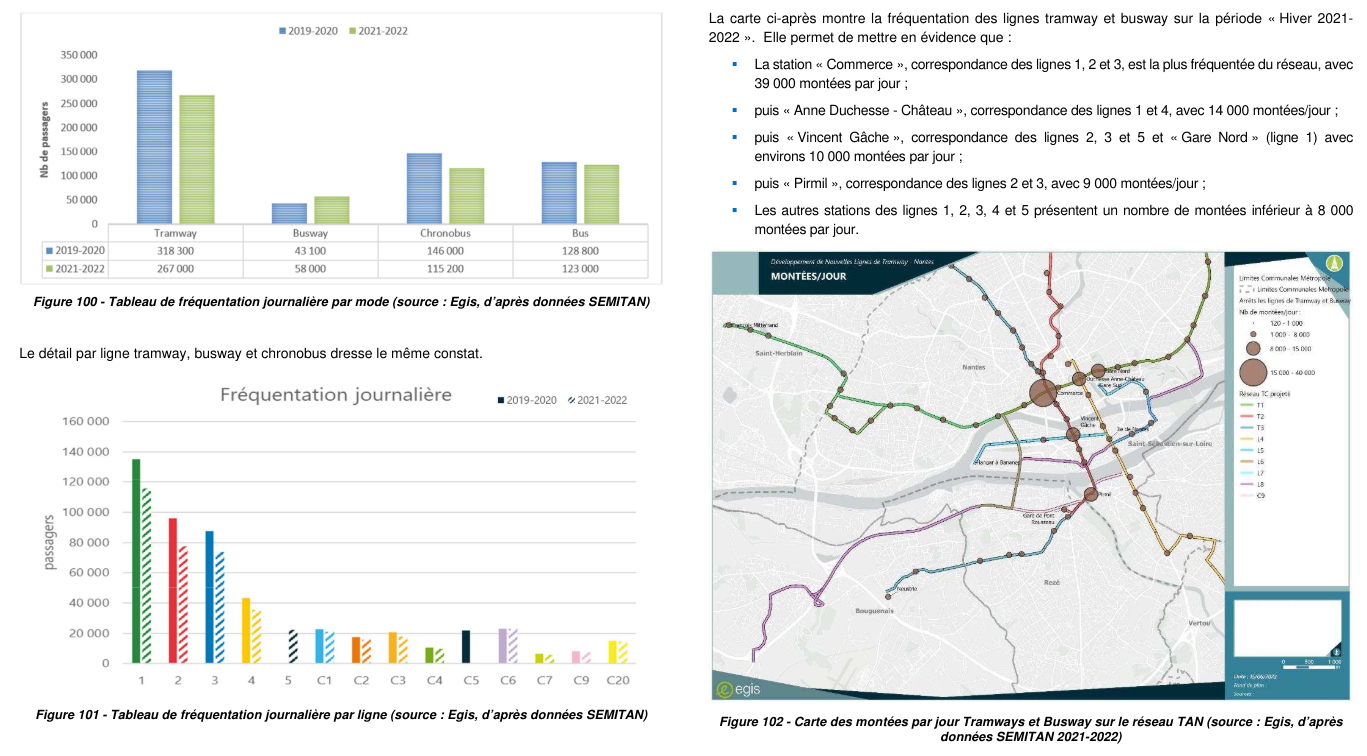Click the solid red line 2 bar
The width and height of the screenshot is (1367, 756).
click(x=172, y=591)
